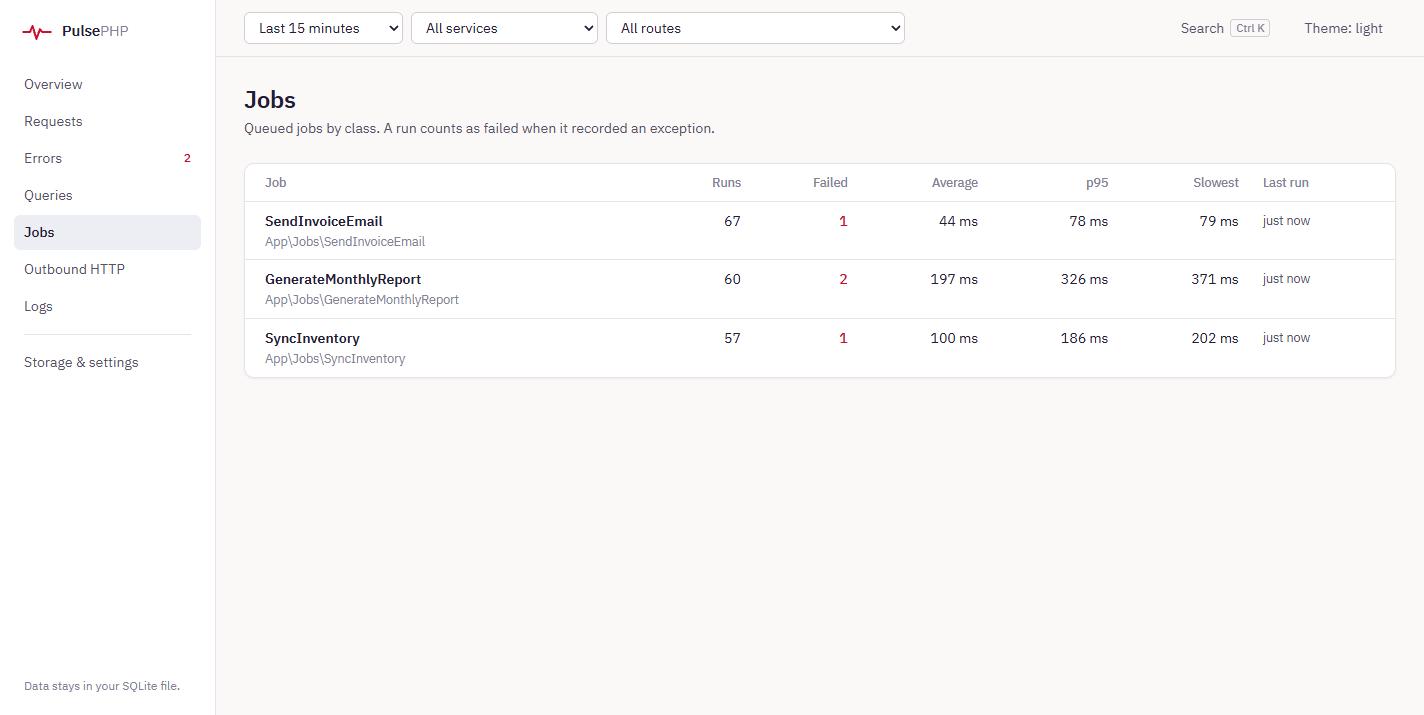Click the Failed column header
1424x715 pixels.
(x=830, y=183)
